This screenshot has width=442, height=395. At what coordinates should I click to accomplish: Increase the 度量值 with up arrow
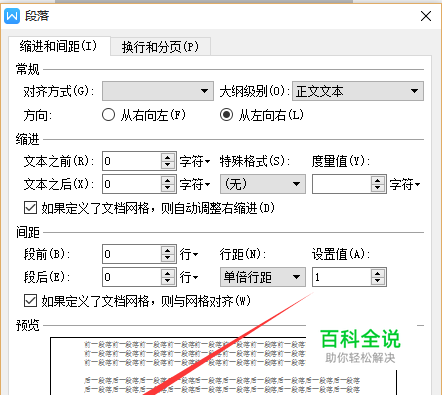coord(377,180)
